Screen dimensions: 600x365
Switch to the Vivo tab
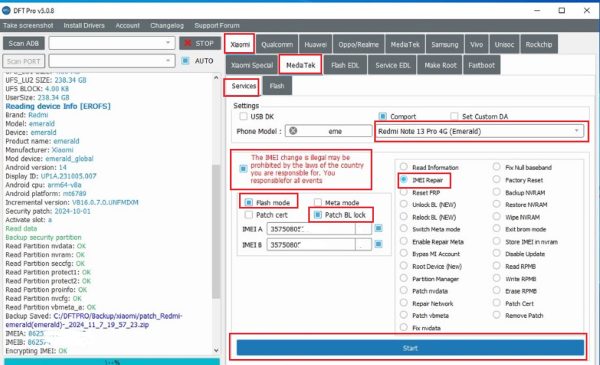point(476,44)
